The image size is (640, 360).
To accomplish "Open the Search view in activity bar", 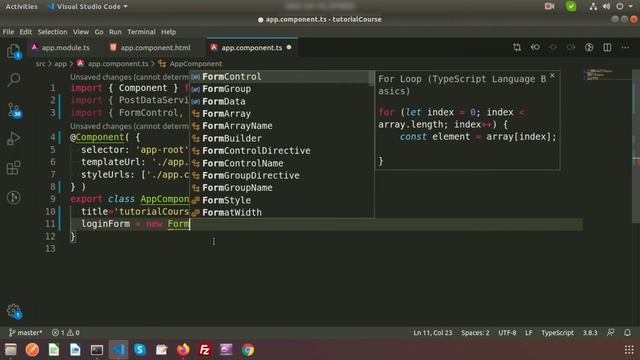I will click(13, 79).
